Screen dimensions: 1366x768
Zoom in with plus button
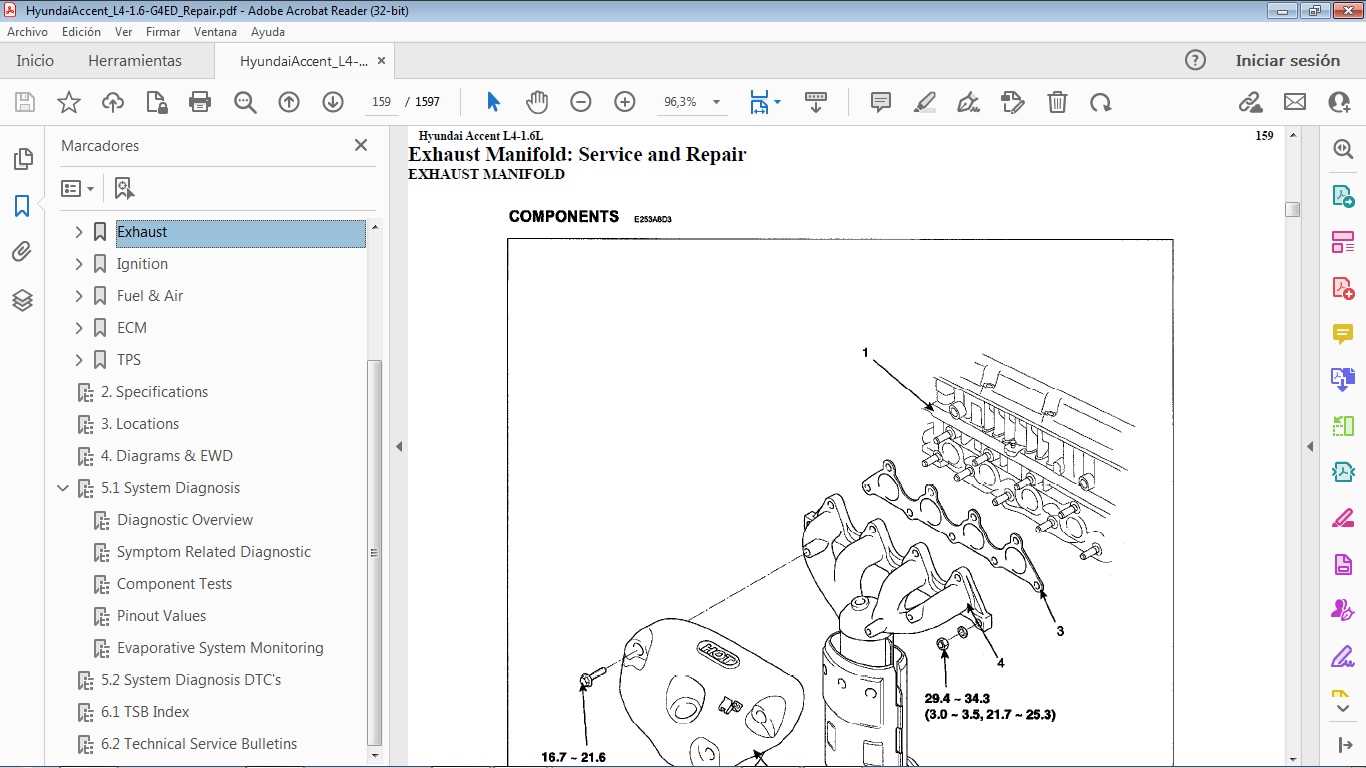[x=625, y=102]
